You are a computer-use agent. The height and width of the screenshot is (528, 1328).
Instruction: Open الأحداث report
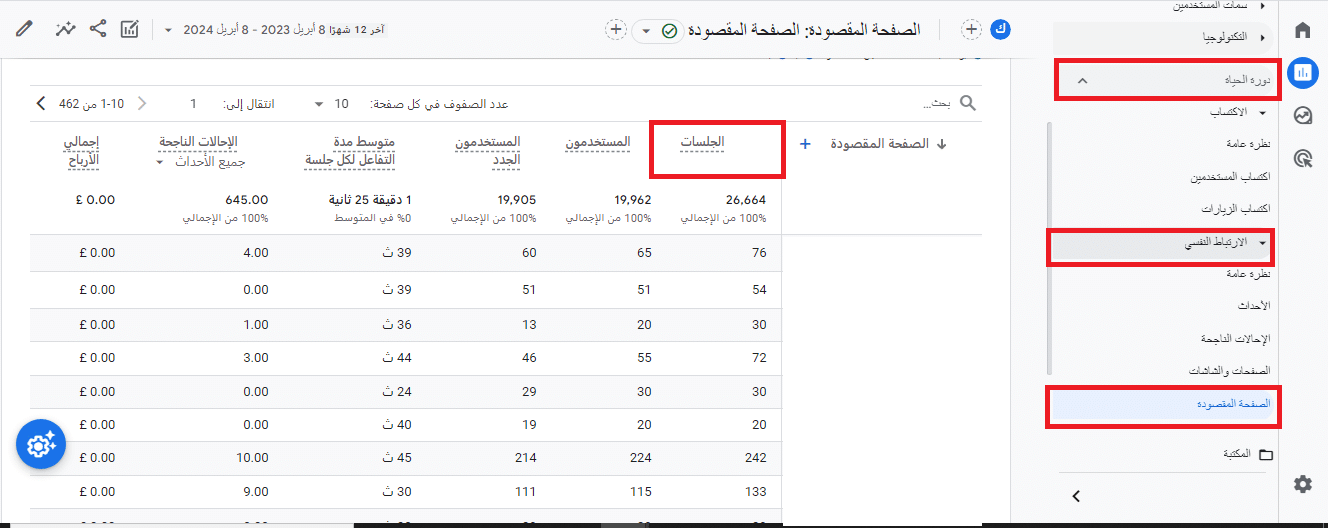[x=1255, y=305]
